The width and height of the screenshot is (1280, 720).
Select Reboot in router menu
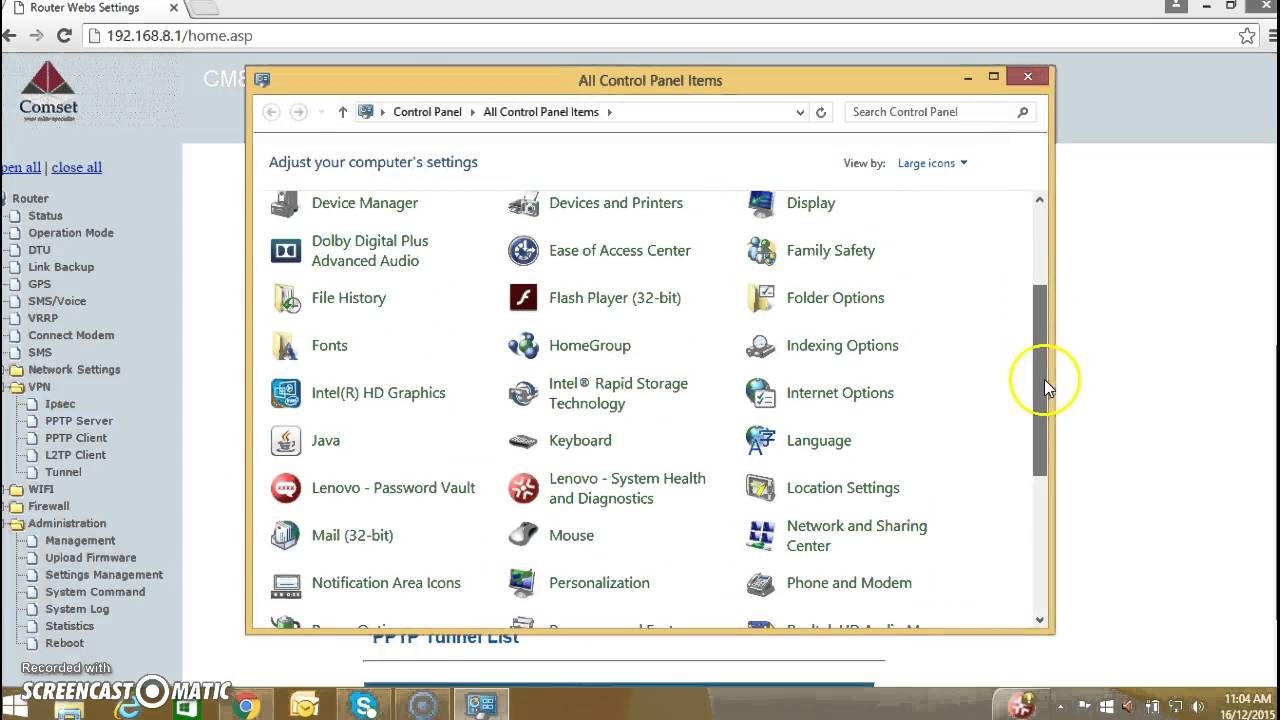(x=64, y=643)
